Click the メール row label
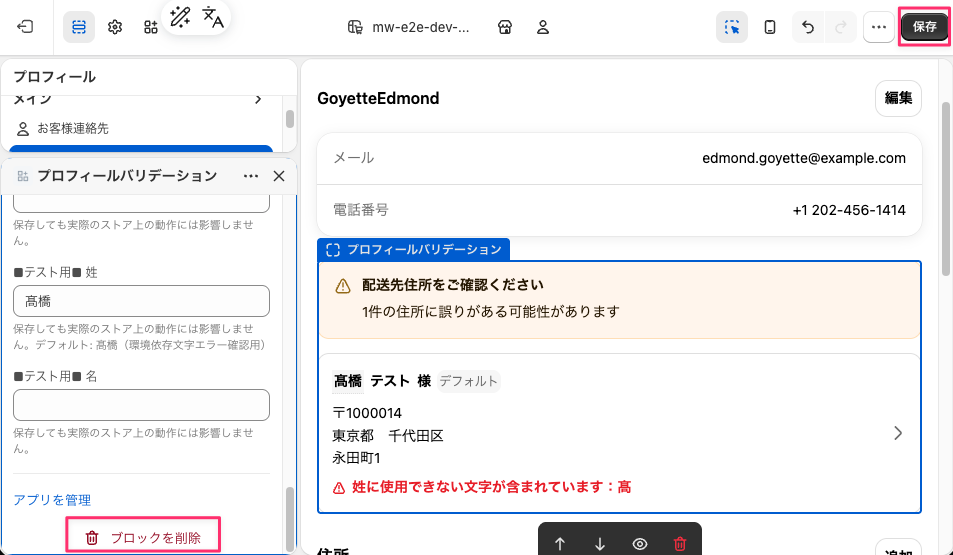Viewport: 953px width, 555px height. tap(354, 158)
